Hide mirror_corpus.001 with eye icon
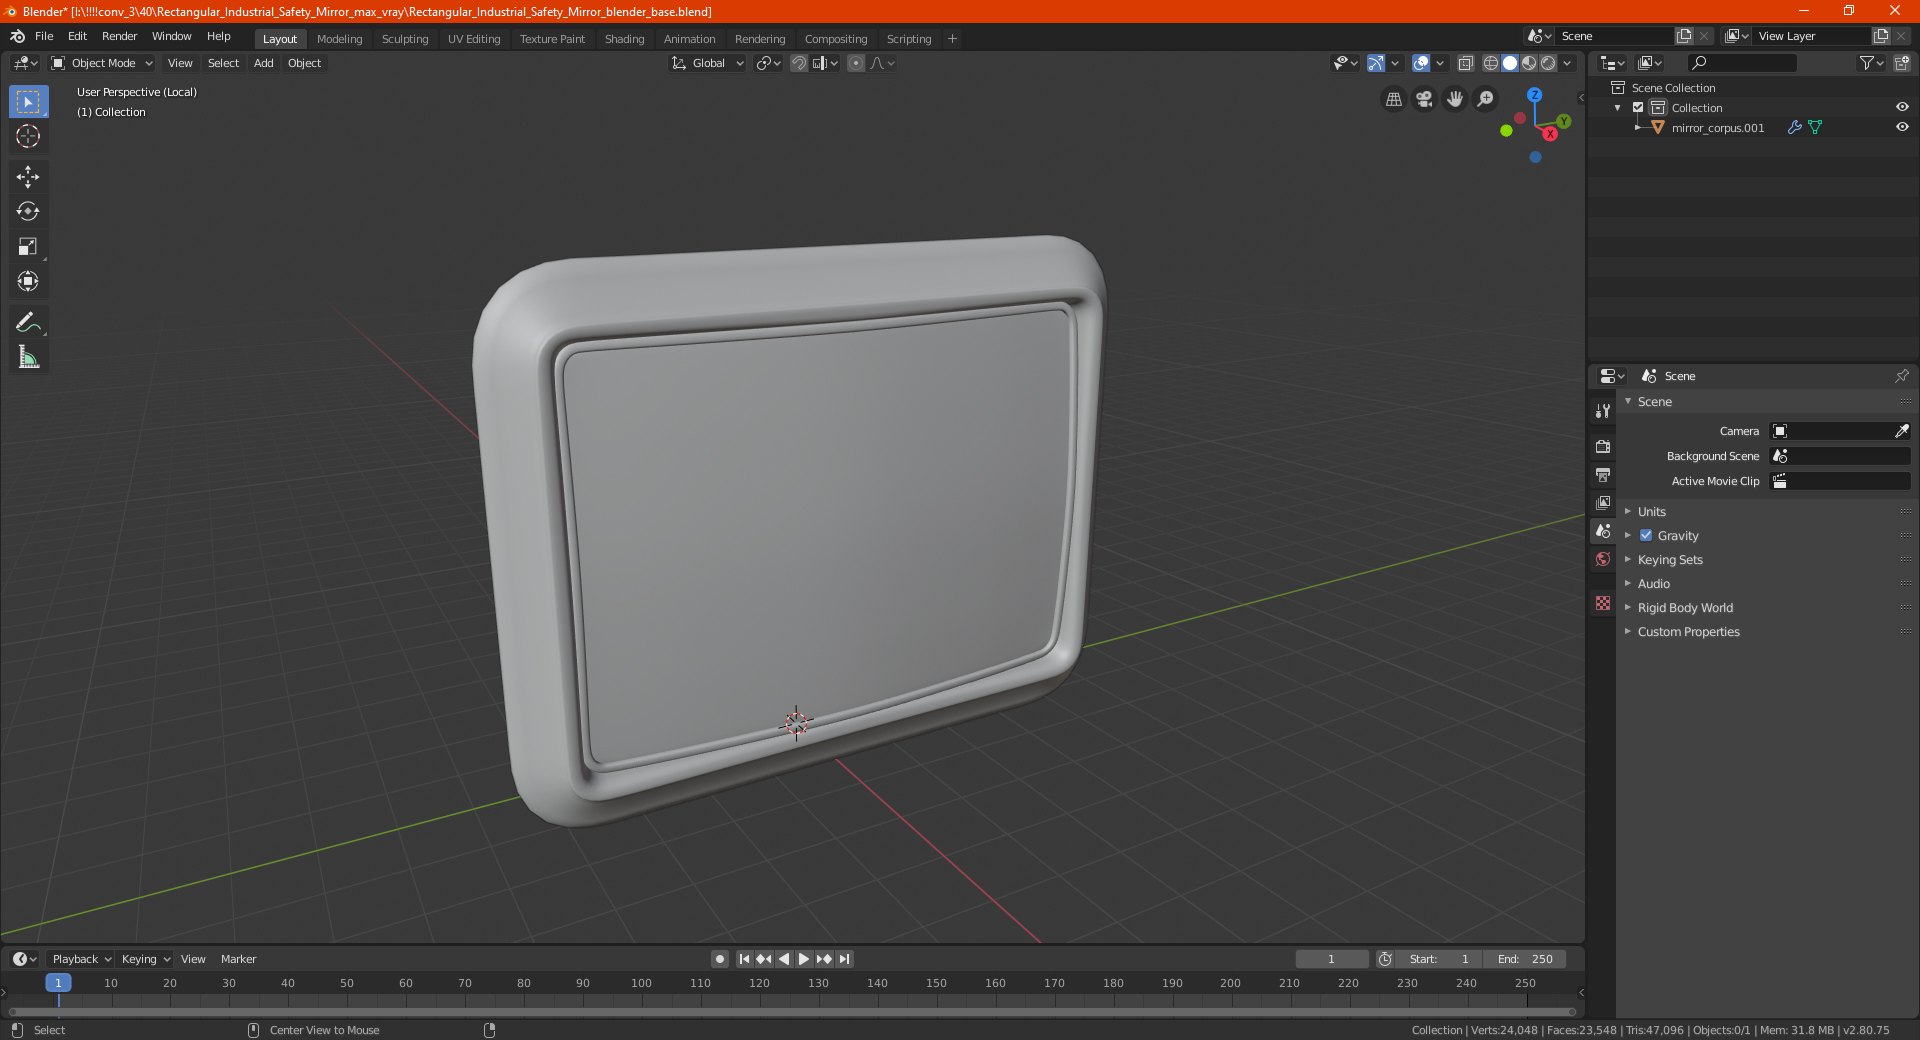This screenshot has width=1920, height=1040. (1902, 127)
